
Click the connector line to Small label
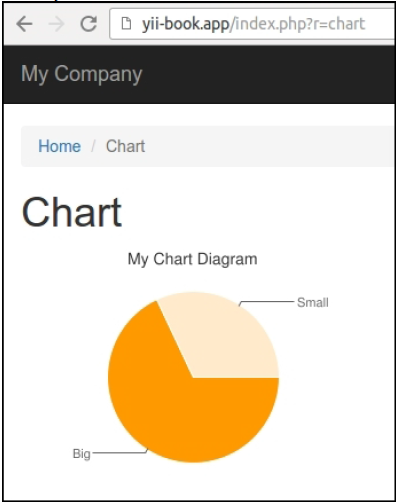pyautogui.click(x=267, y=302)
